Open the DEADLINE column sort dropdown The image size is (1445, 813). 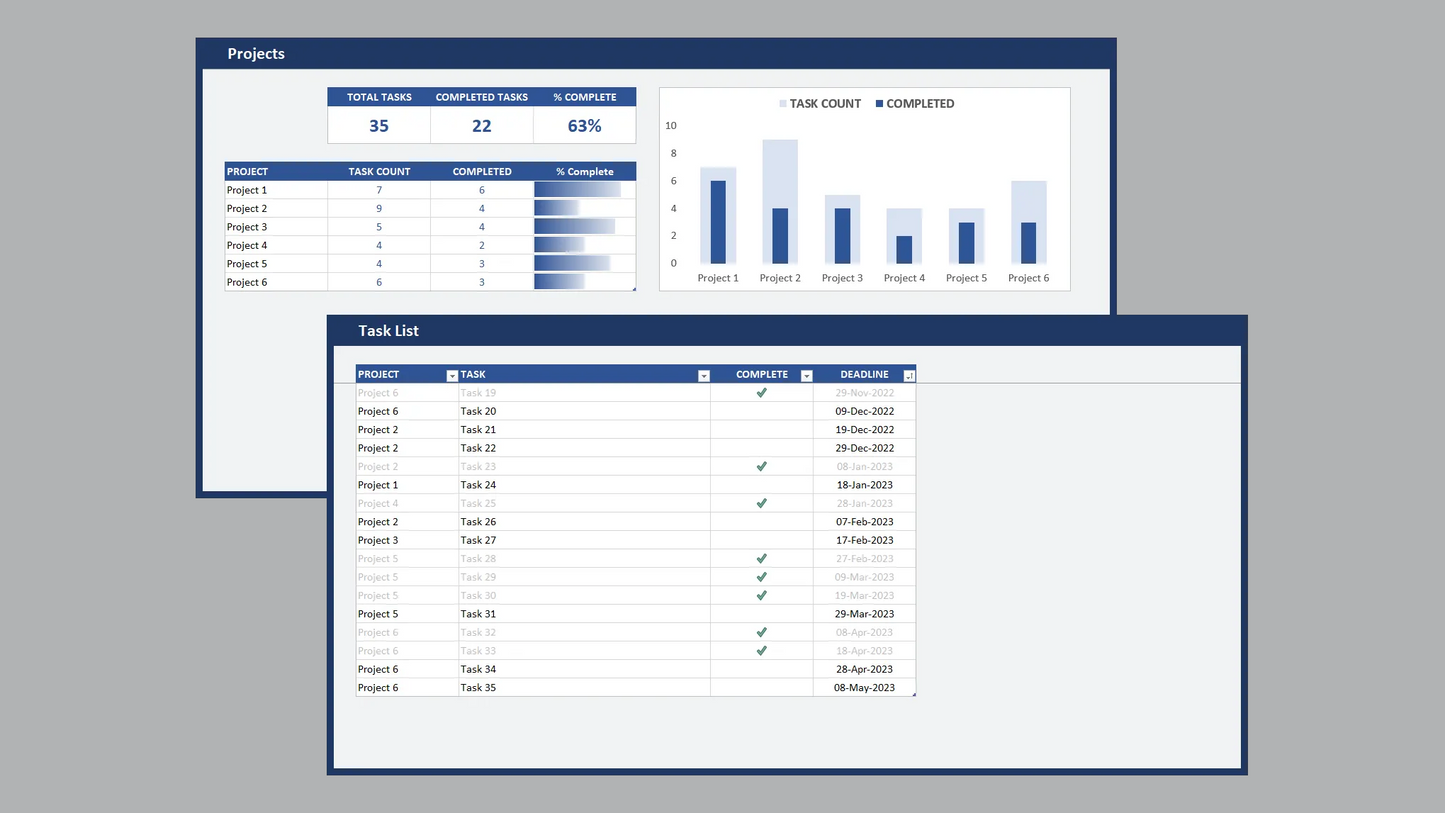click(x=909, y=376)
